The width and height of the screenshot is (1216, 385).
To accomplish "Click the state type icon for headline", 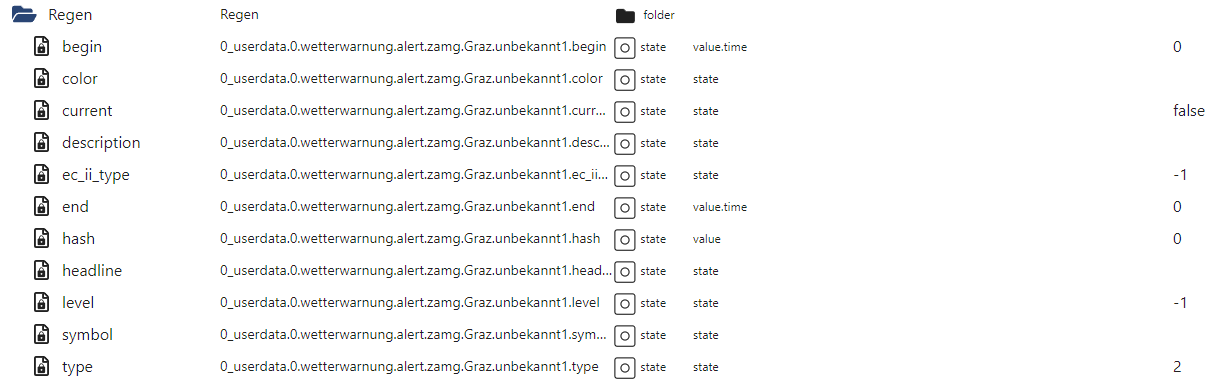I will (x=625, y=271).
